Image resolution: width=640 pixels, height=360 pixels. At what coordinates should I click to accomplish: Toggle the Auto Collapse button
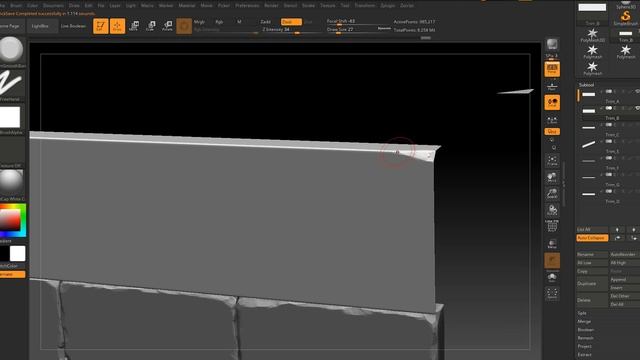[x=592, y=238]
